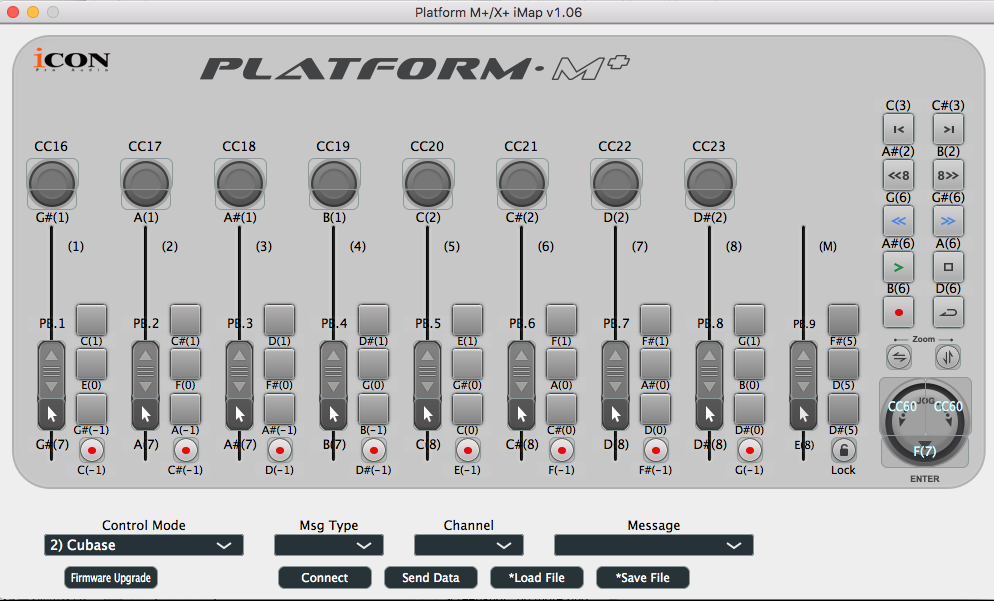Click the C#(3) next-track transport button
The width and height of the screenshot is (994, 601).
click(x=948, y=129)
